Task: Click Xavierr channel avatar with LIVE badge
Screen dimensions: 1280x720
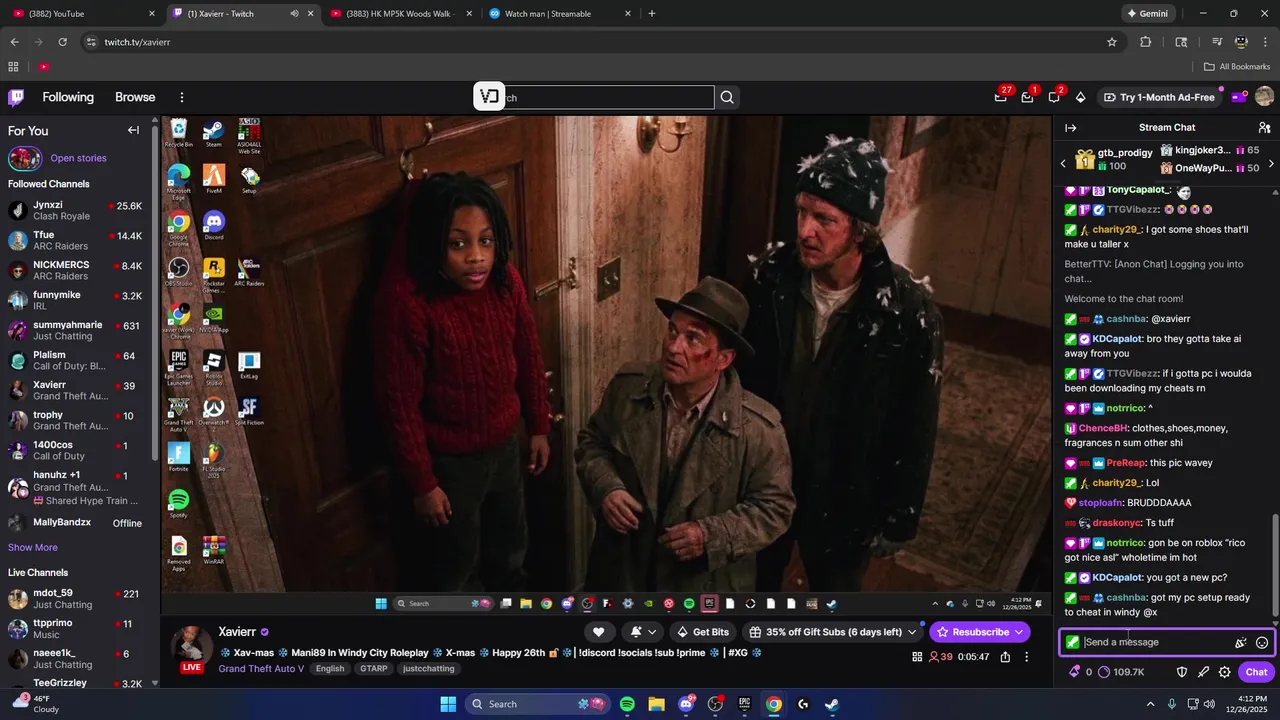Action: [x=191, y=649]
